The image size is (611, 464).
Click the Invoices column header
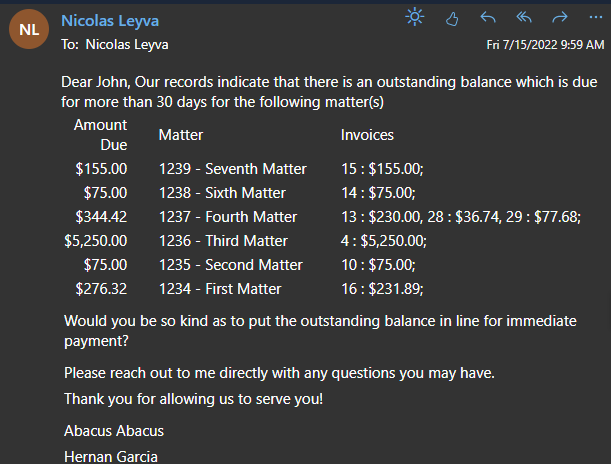coord(367,135)
